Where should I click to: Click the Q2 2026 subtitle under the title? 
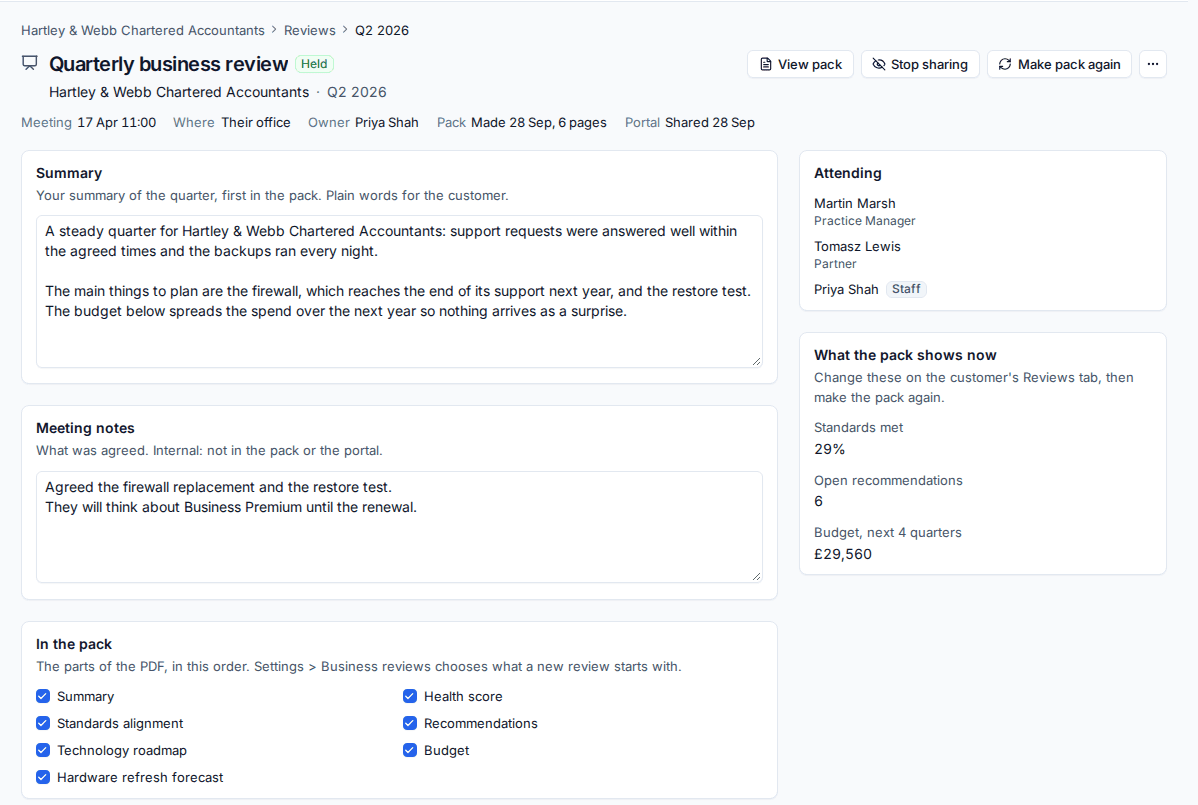(x=357, y=92)
